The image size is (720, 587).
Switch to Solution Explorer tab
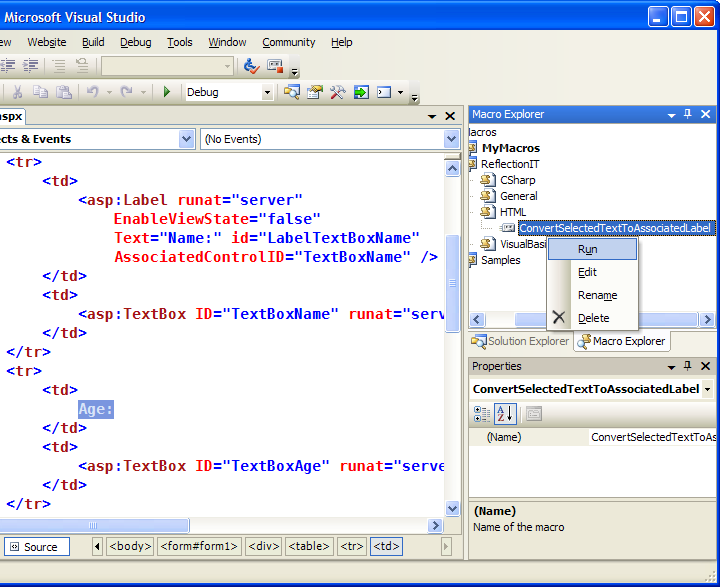click(520, 341)
